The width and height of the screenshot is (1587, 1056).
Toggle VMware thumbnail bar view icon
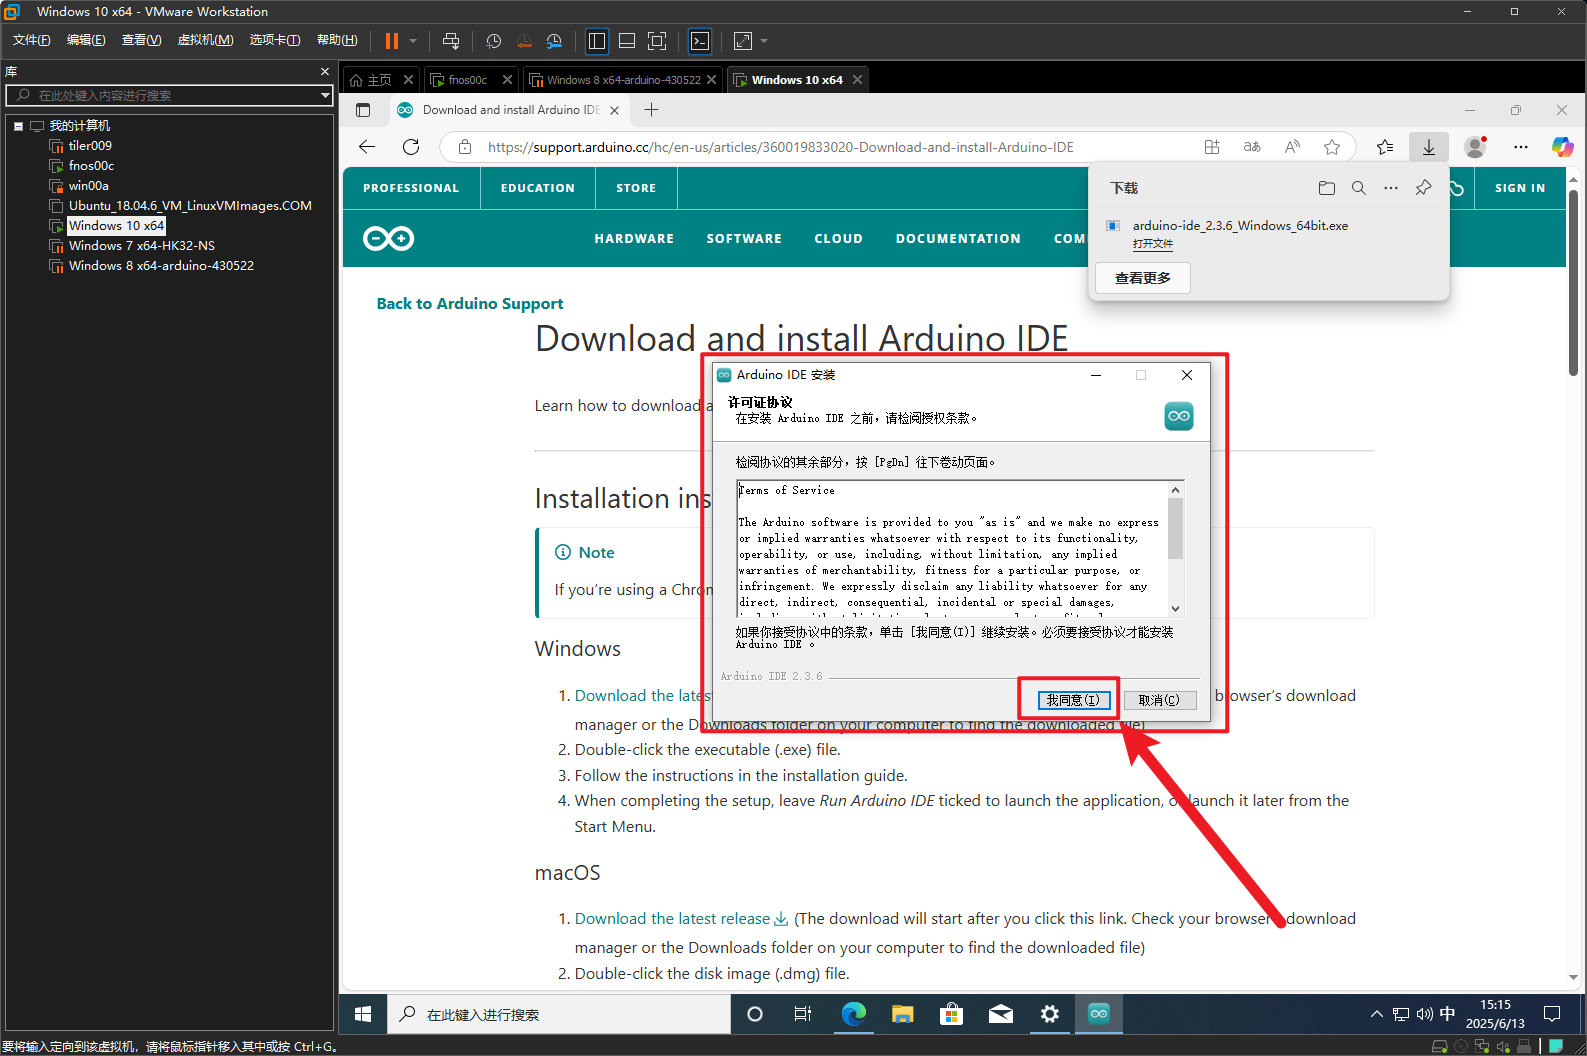[627, 41]
